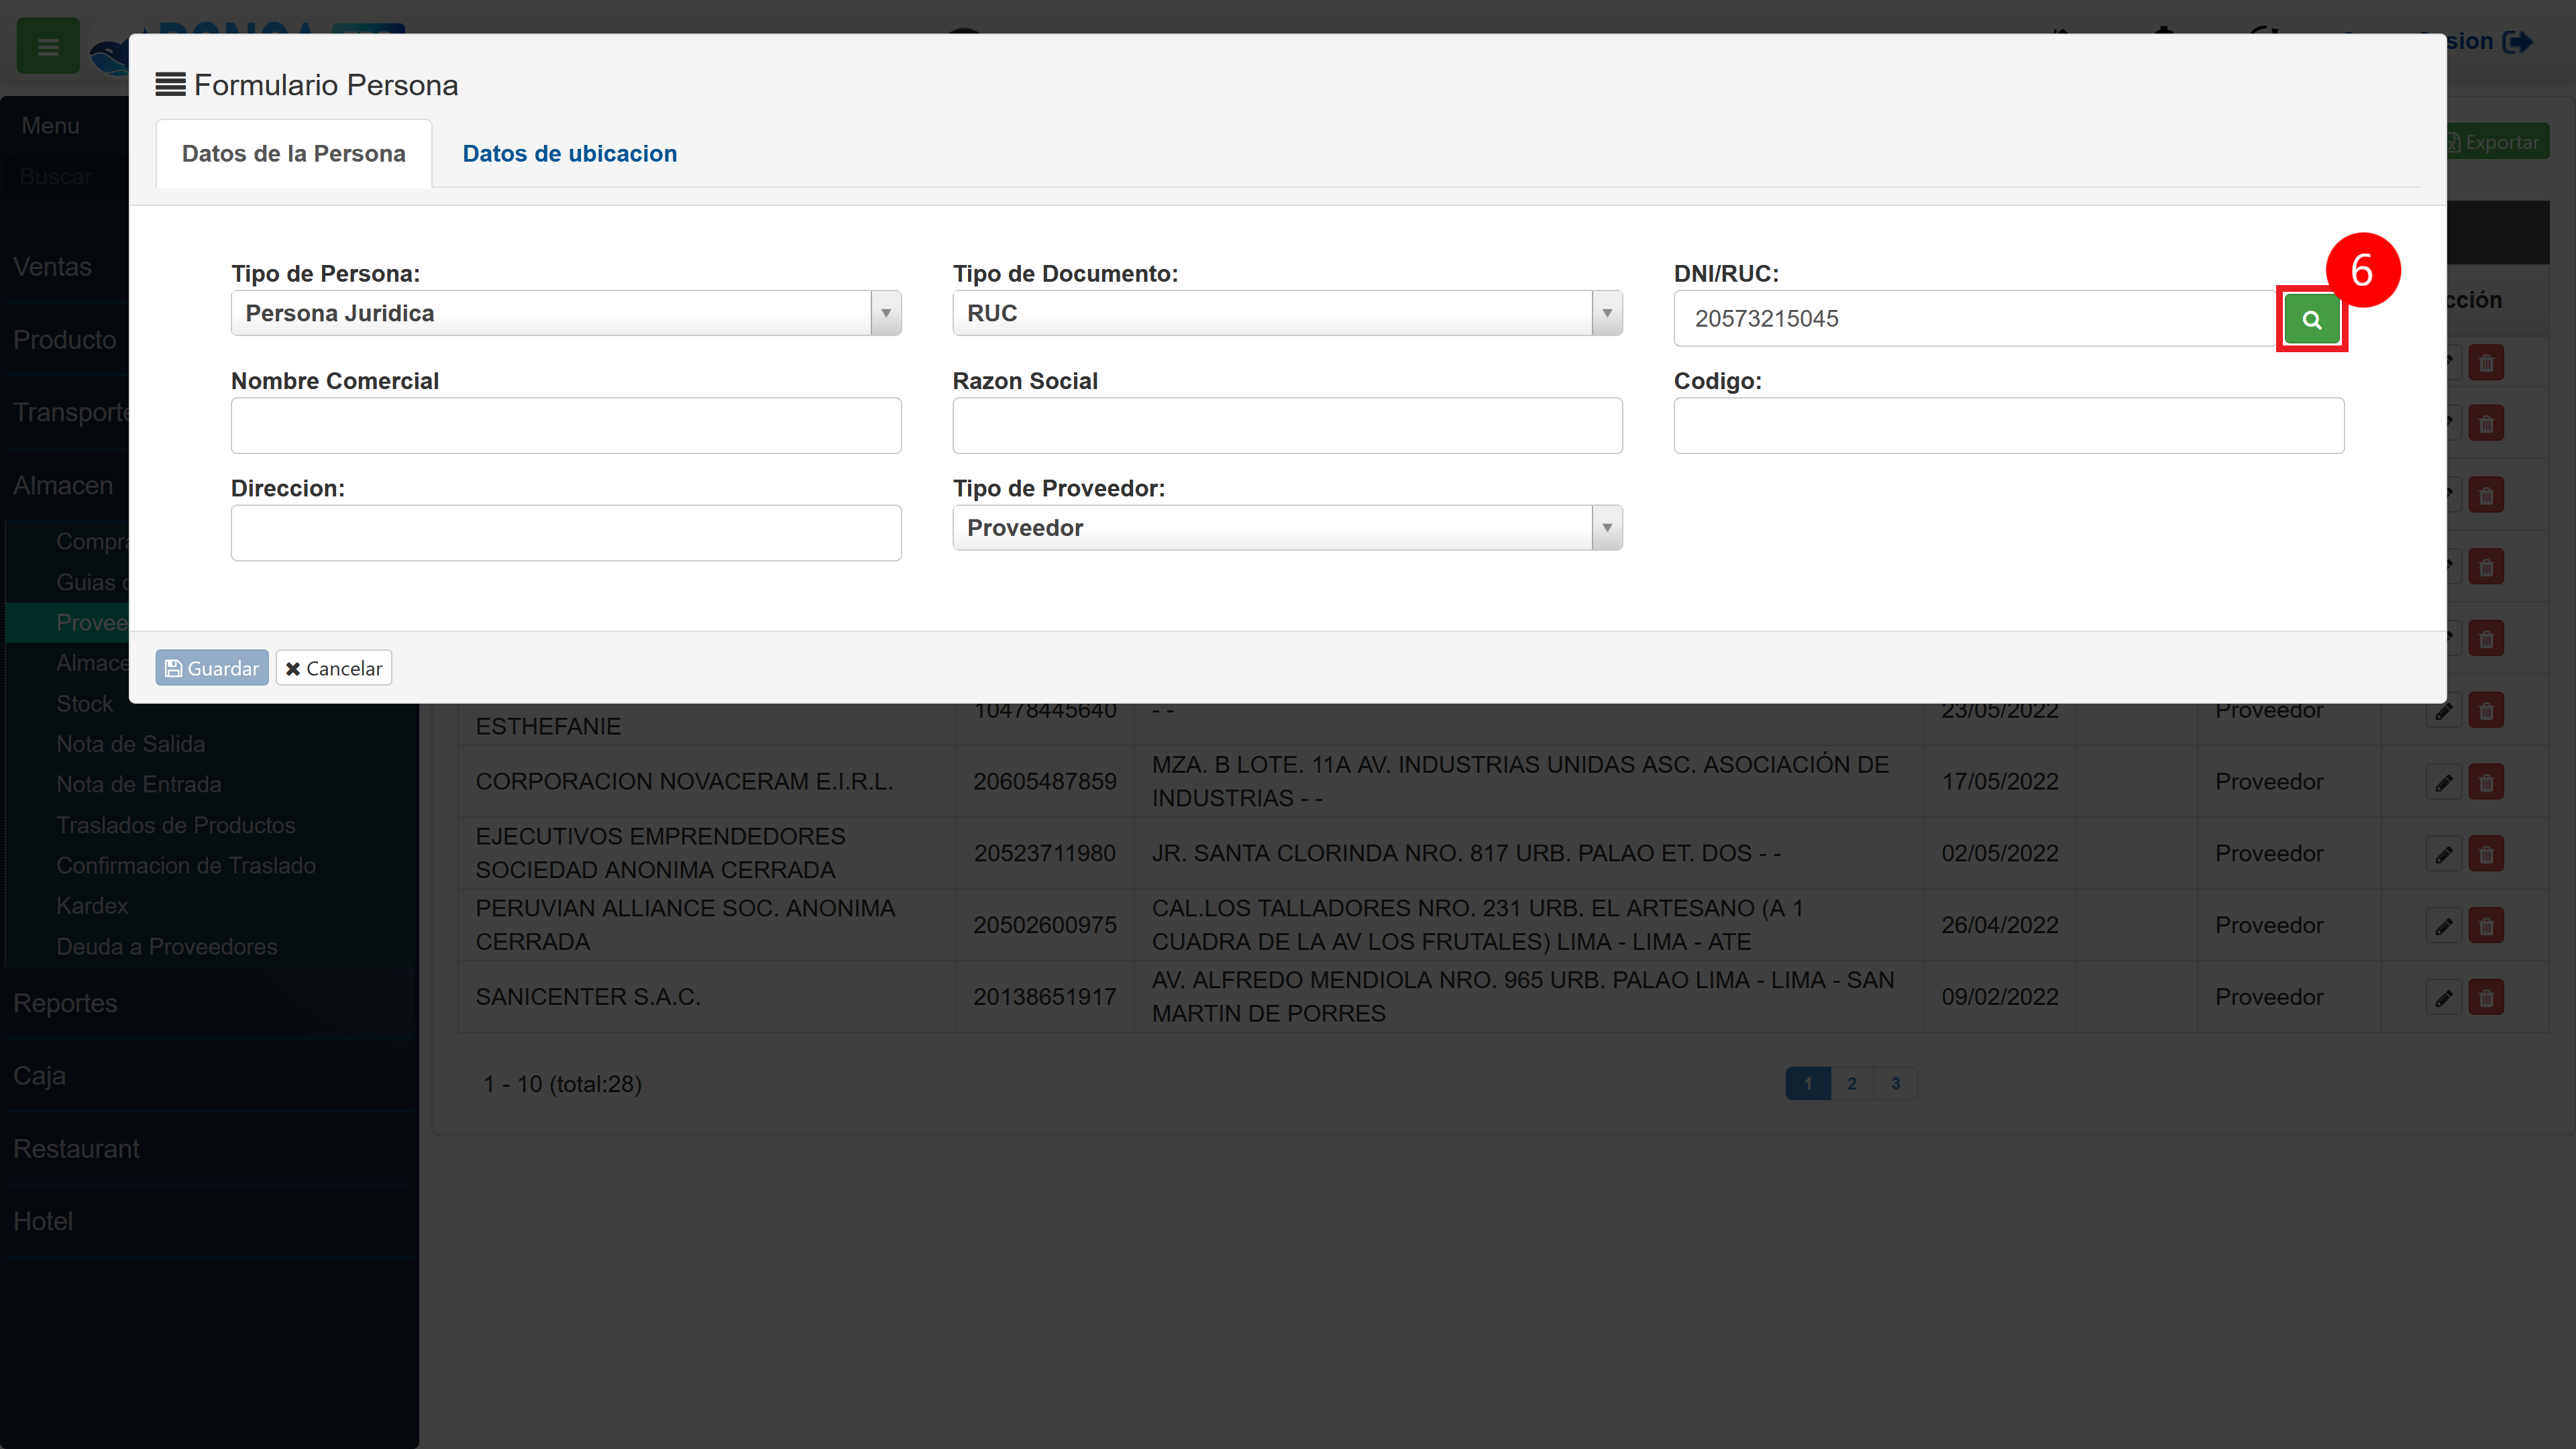The image size is (2576, 1449).
Task: Open Traslados de Productos in sidebar
Action: pos(176,825)
